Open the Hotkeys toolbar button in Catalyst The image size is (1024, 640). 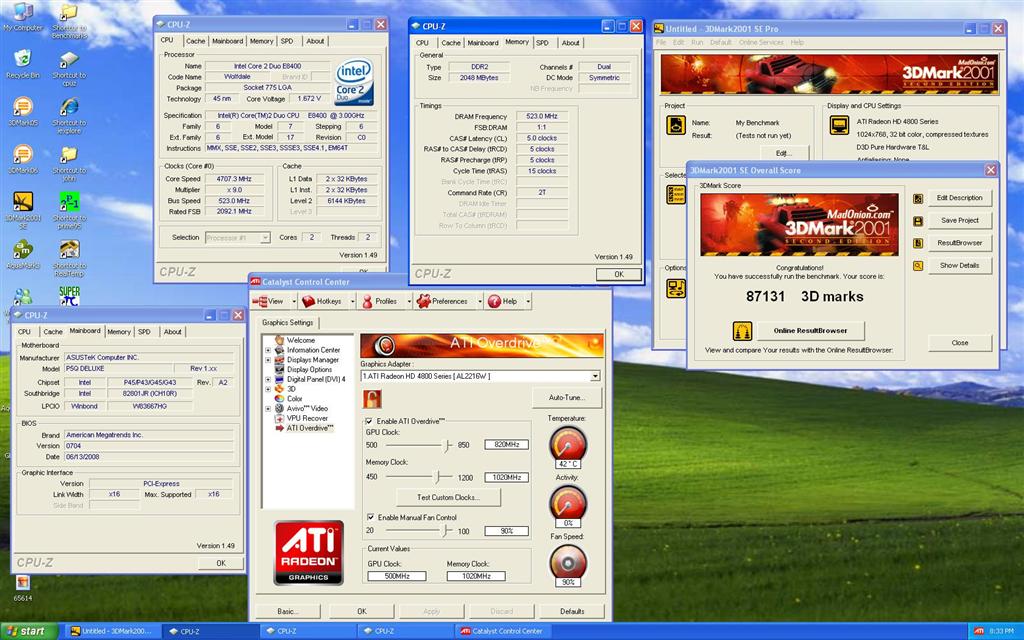click(323, 301)
